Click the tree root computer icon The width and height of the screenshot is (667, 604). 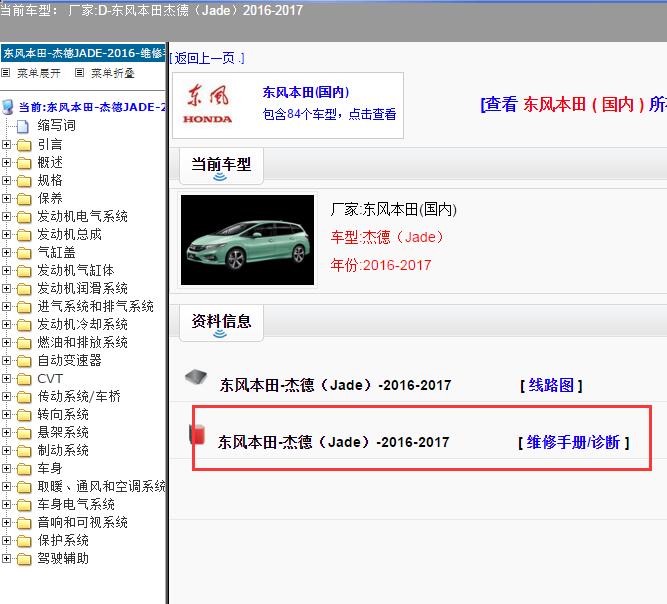click(8, 107)
